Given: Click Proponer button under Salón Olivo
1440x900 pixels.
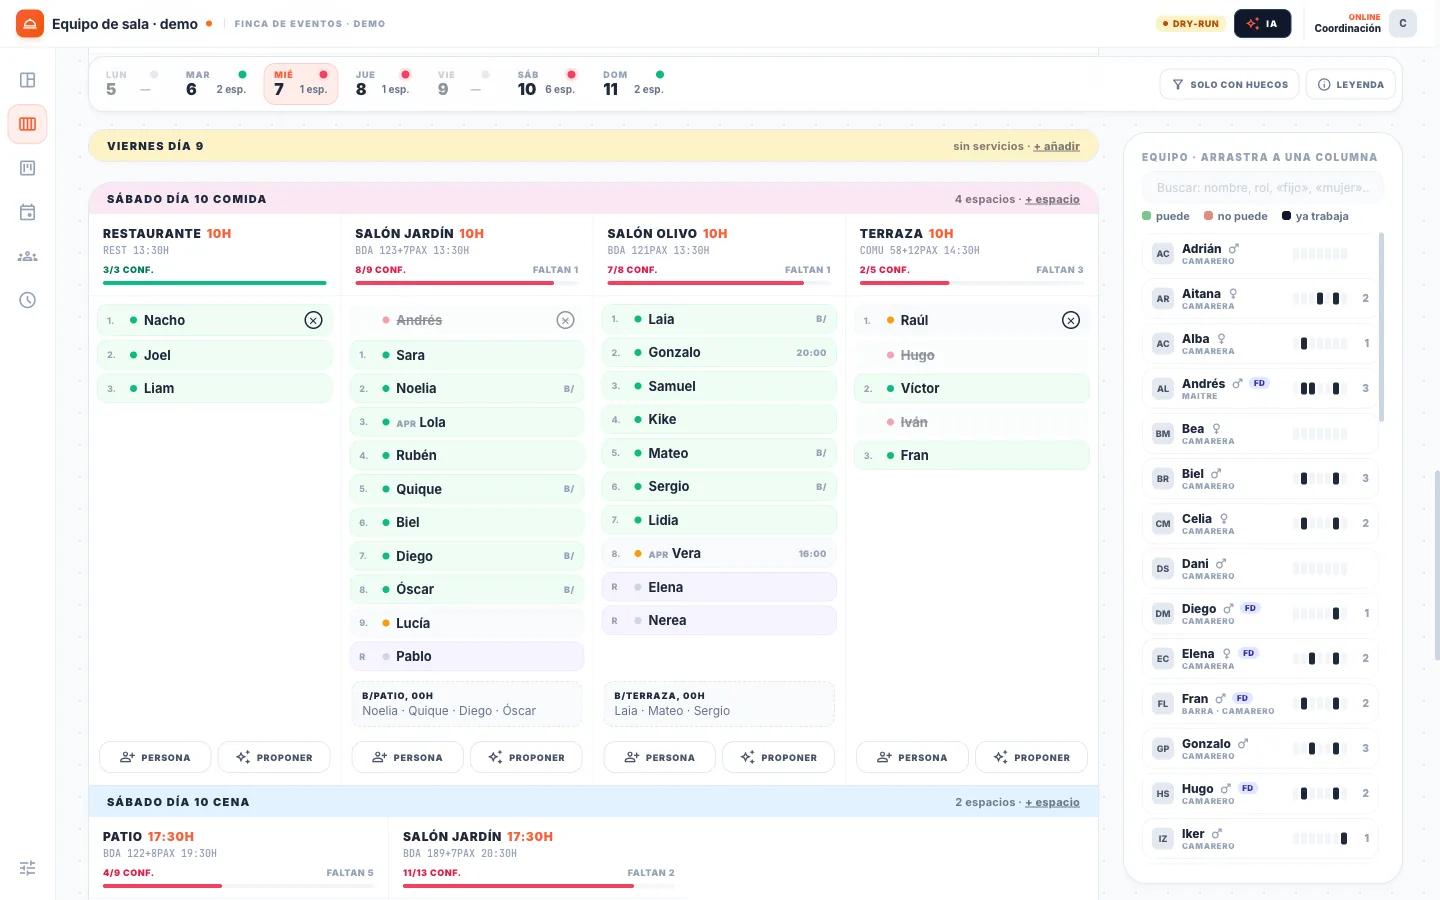Looking at the screenshot, I should pyautogui.click(x=780, y=757).
